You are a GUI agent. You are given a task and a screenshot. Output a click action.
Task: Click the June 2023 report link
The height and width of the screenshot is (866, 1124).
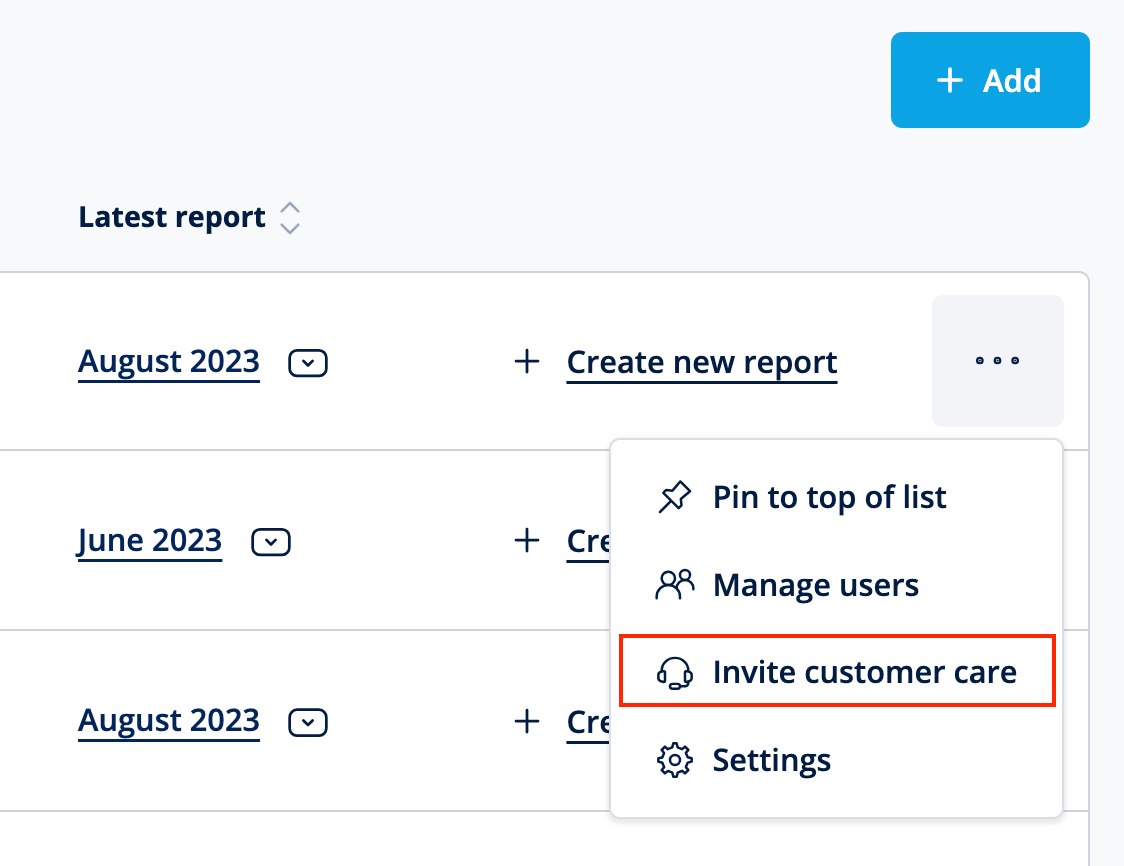[149, 540]
